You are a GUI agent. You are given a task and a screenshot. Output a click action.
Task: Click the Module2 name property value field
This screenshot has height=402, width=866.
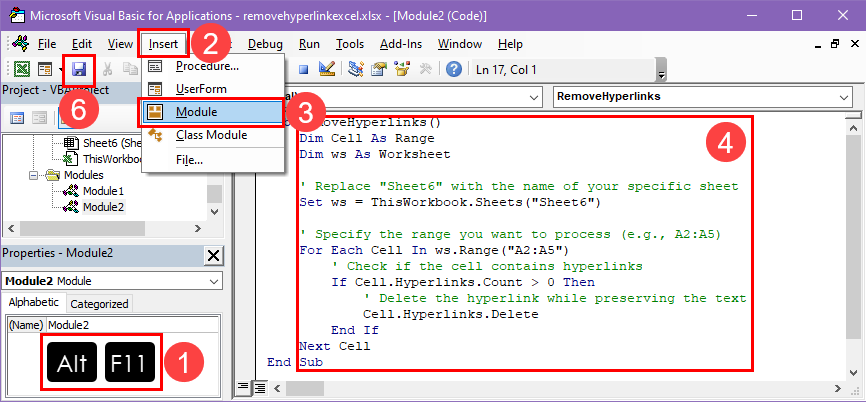tap(133, 325)
